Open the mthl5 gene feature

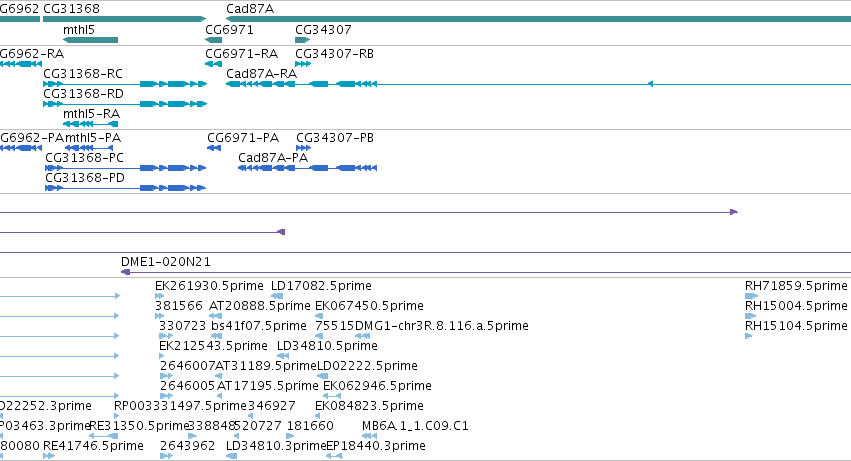coord(90,40)
